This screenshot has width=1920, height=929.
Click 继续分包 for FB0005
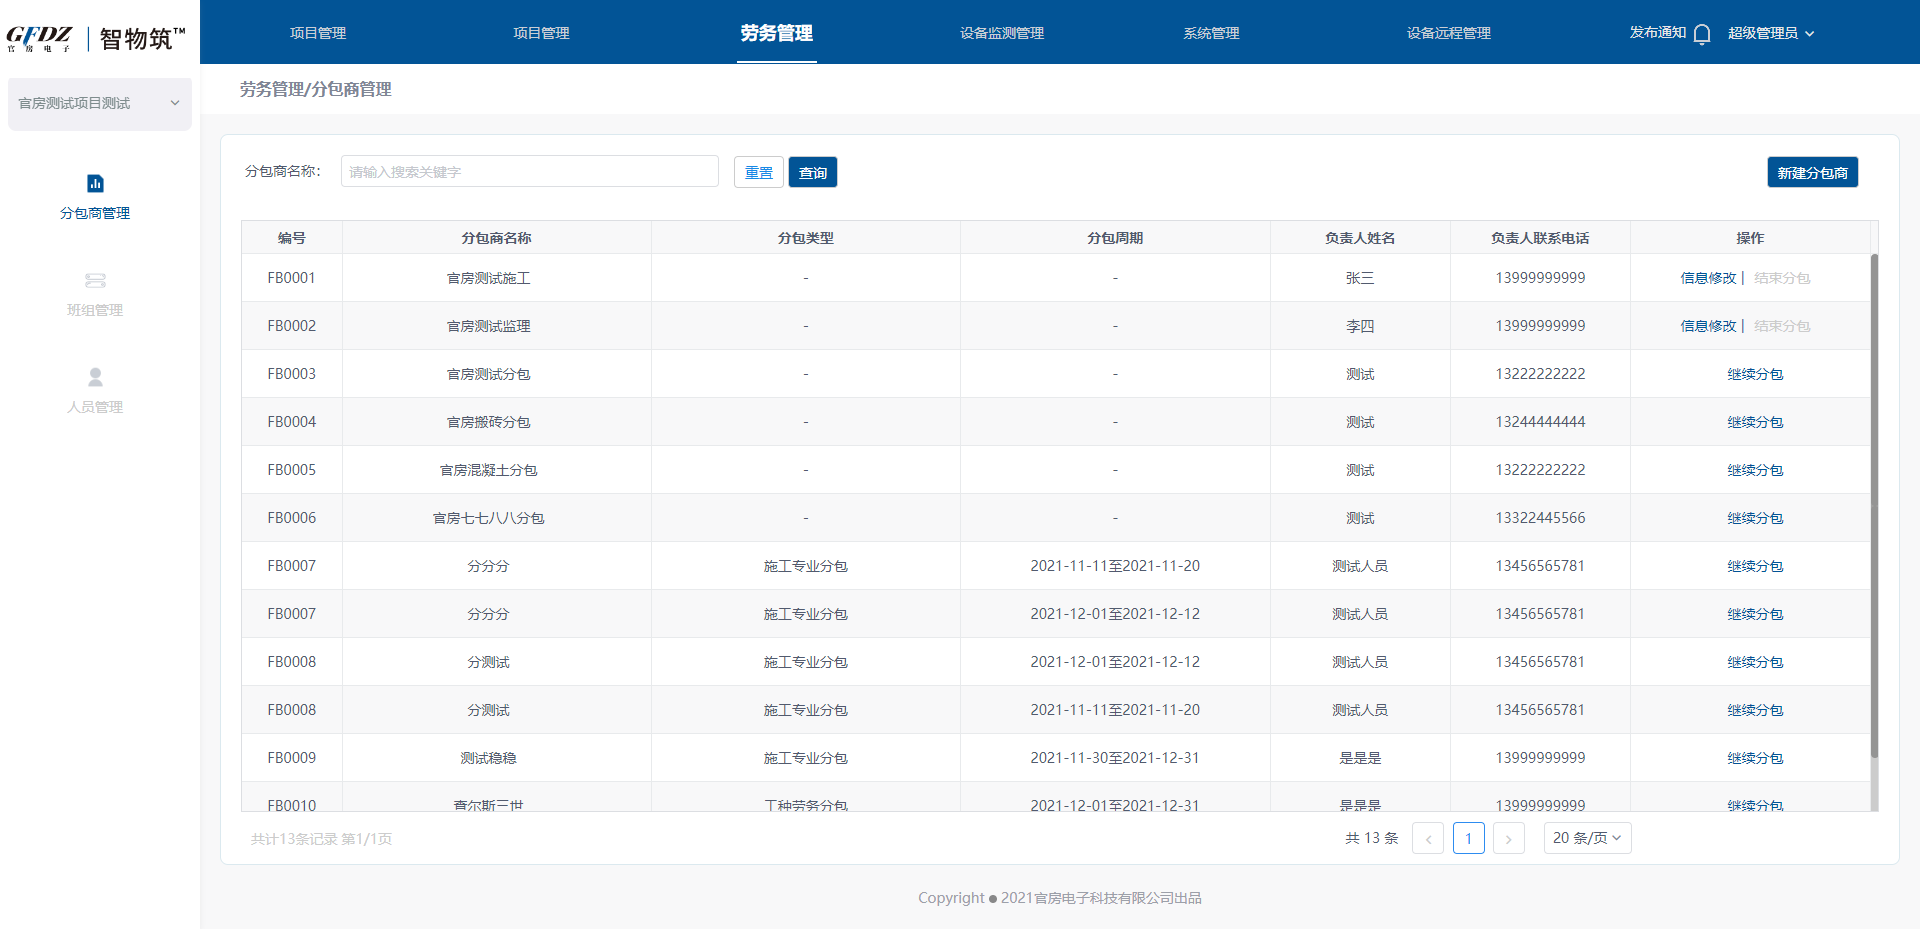pyautogui.click(x=1755, y=470)
